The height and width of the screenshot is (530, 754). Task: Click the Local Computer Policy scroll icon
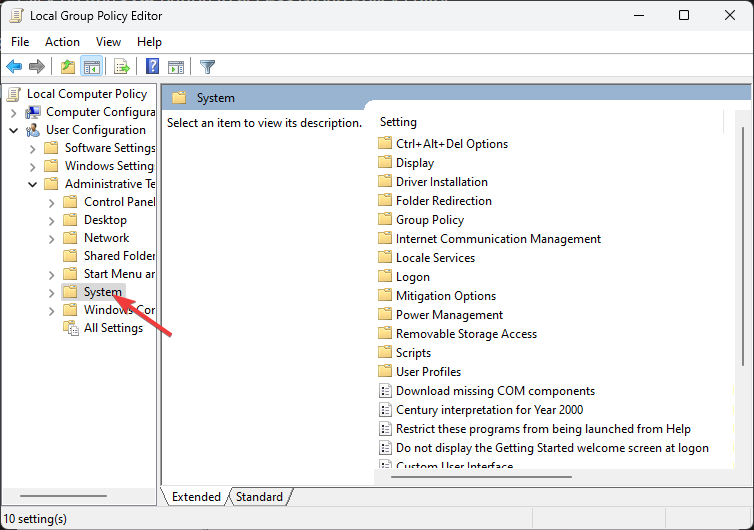pos(14,94)
